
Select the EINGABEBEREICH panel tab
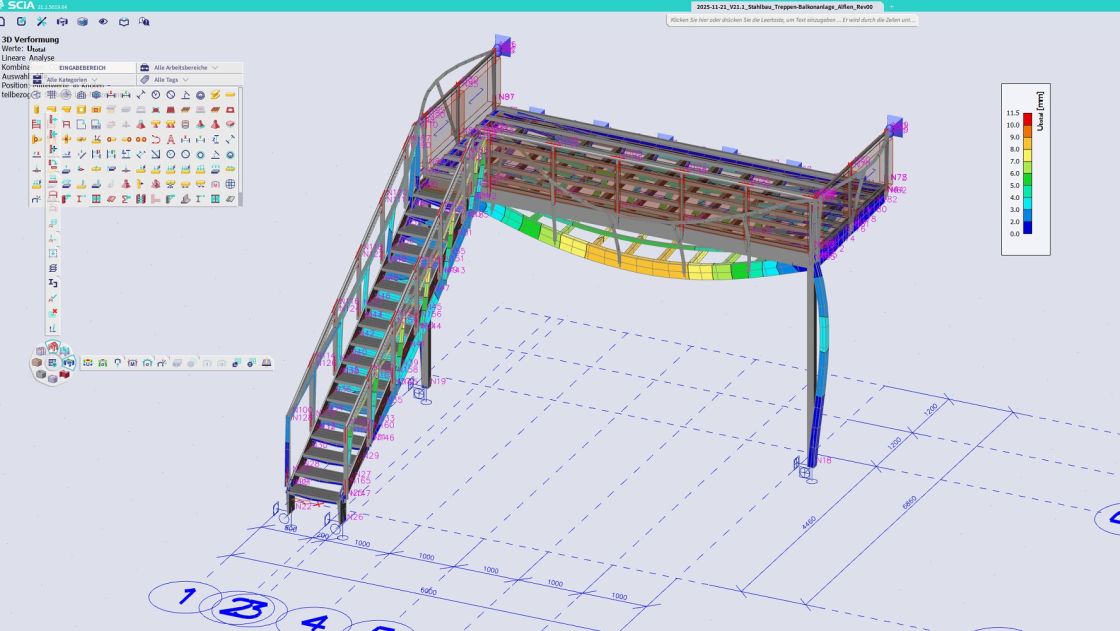tap(82, 67)
